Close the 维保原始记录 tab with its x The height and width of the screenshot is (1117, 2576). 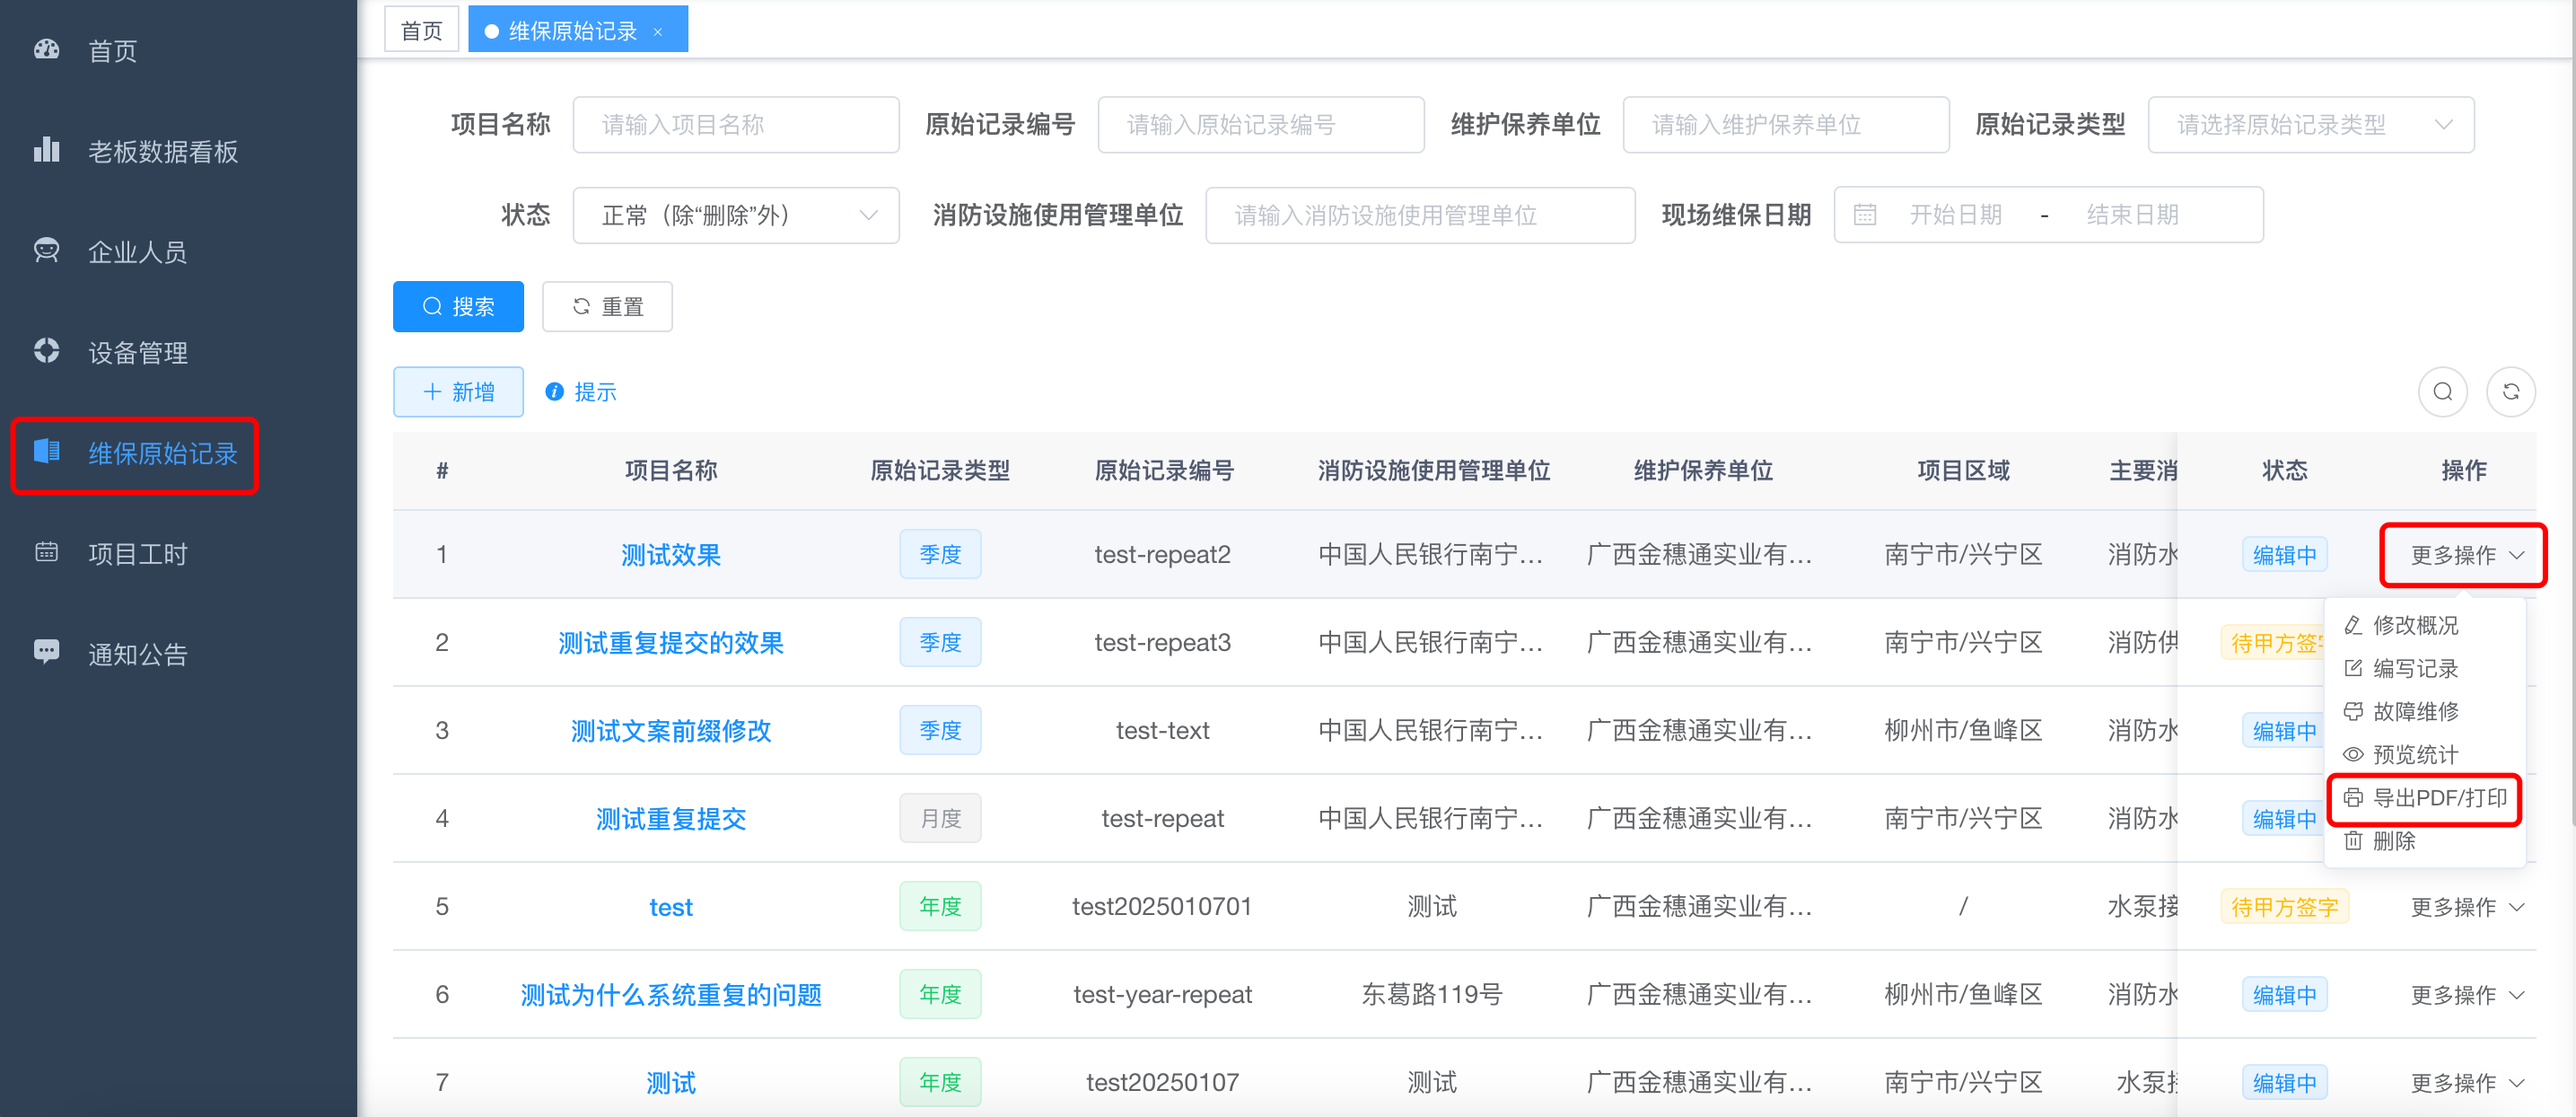coord(658,32)
